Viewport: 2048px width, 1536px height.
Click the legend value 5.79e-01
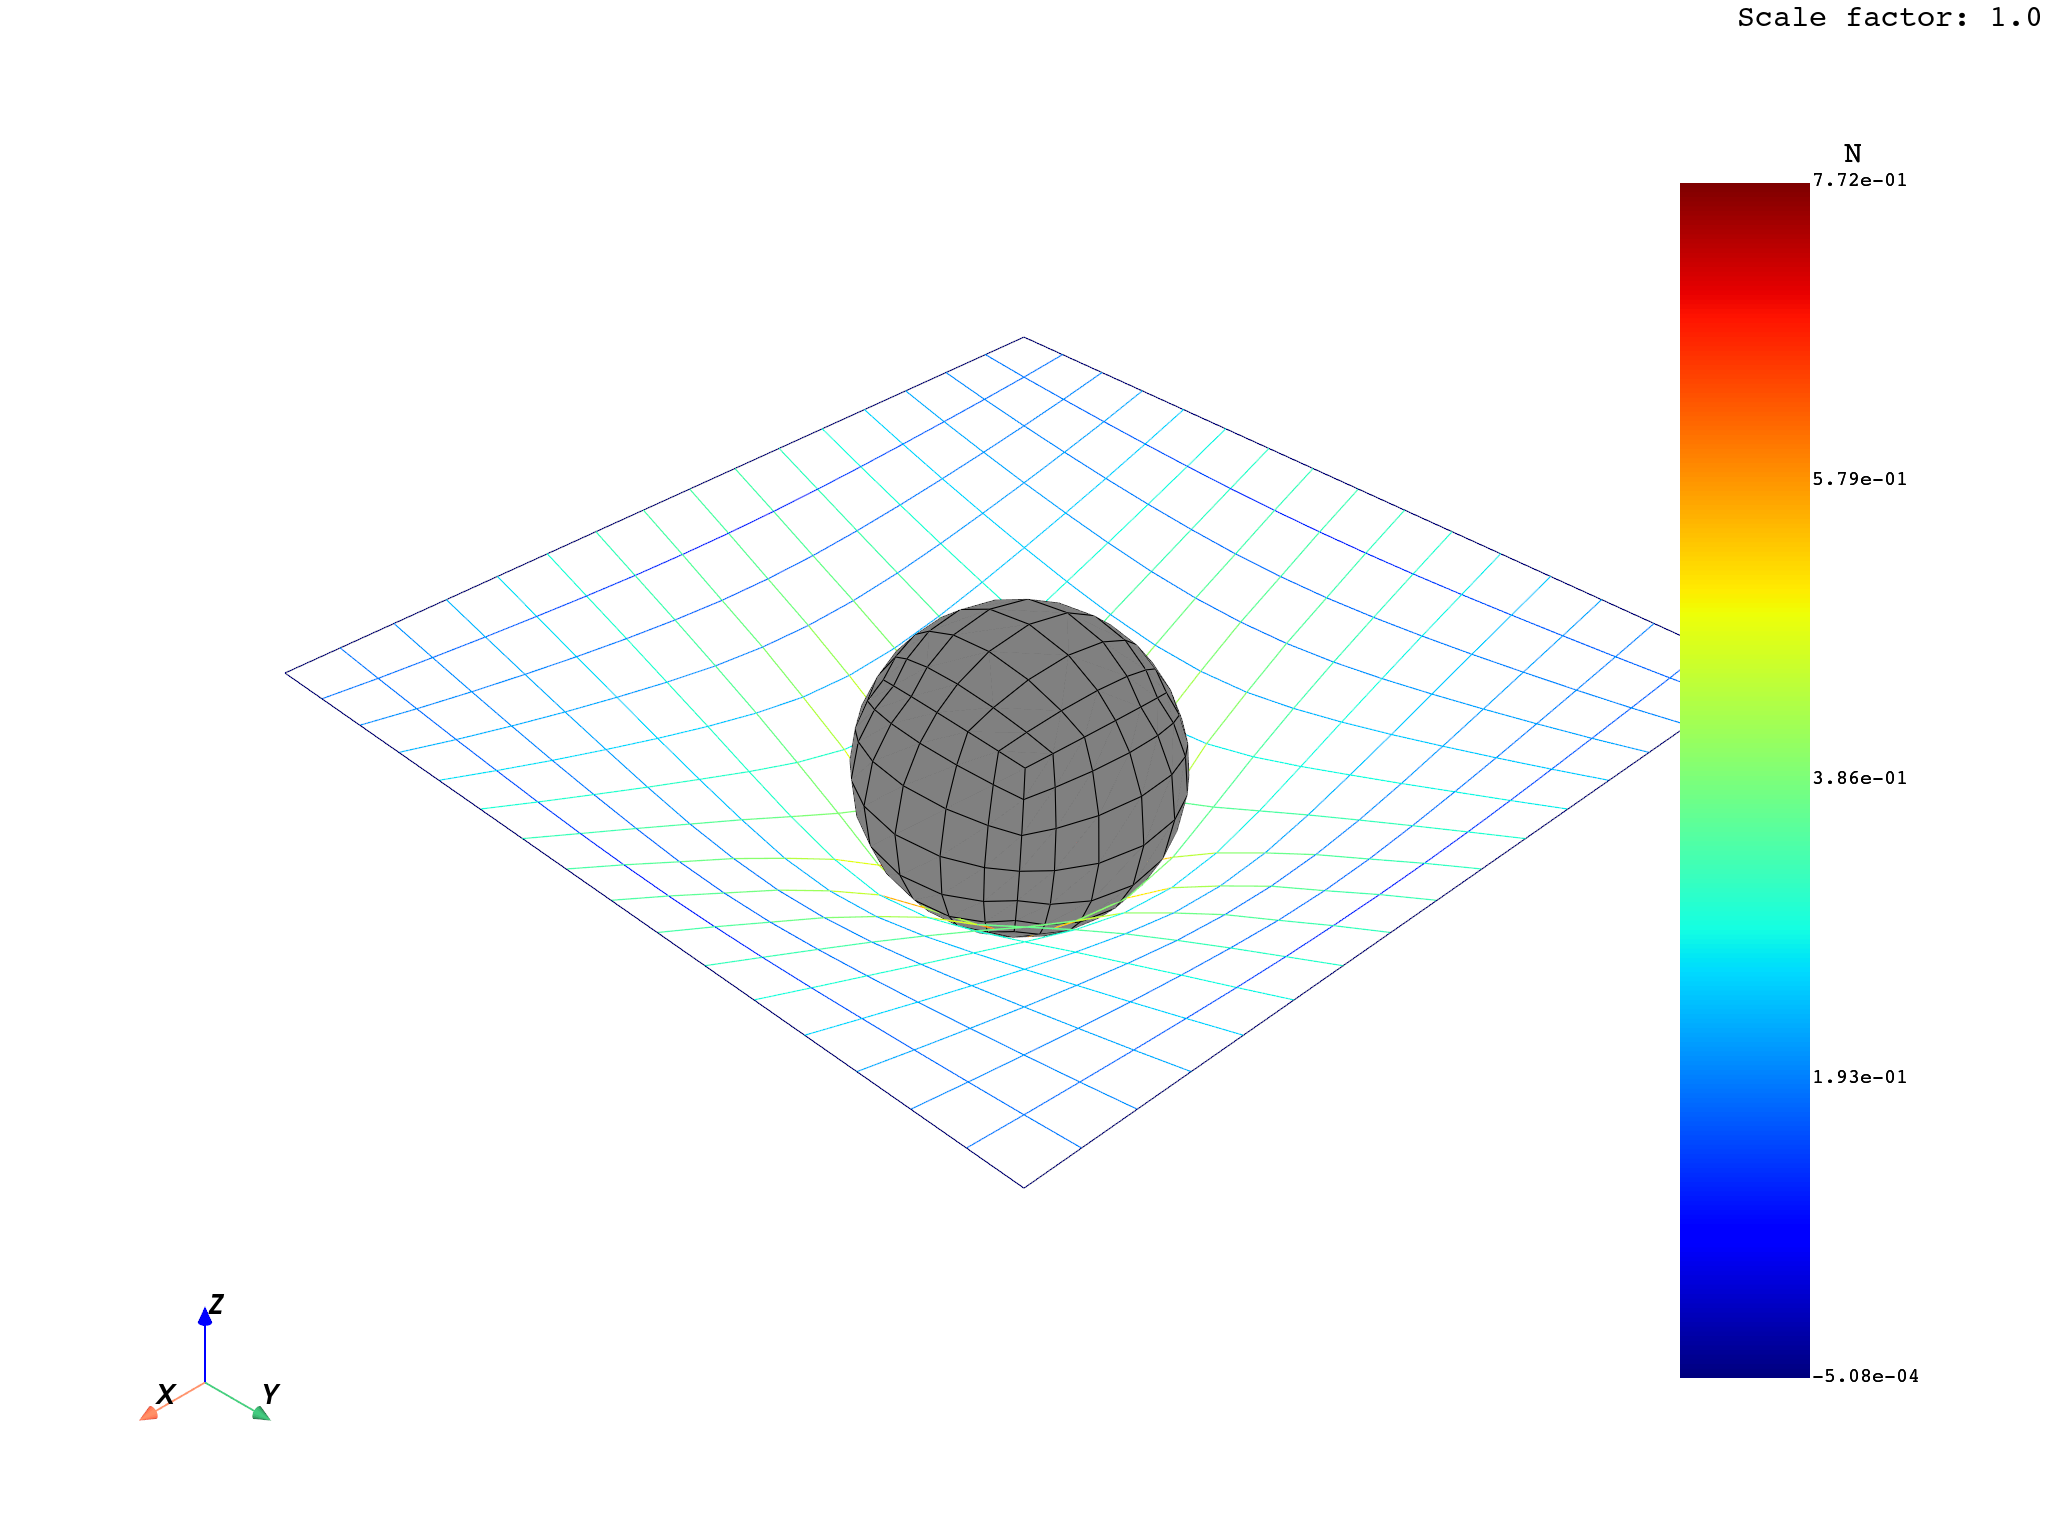[1859, 480]
